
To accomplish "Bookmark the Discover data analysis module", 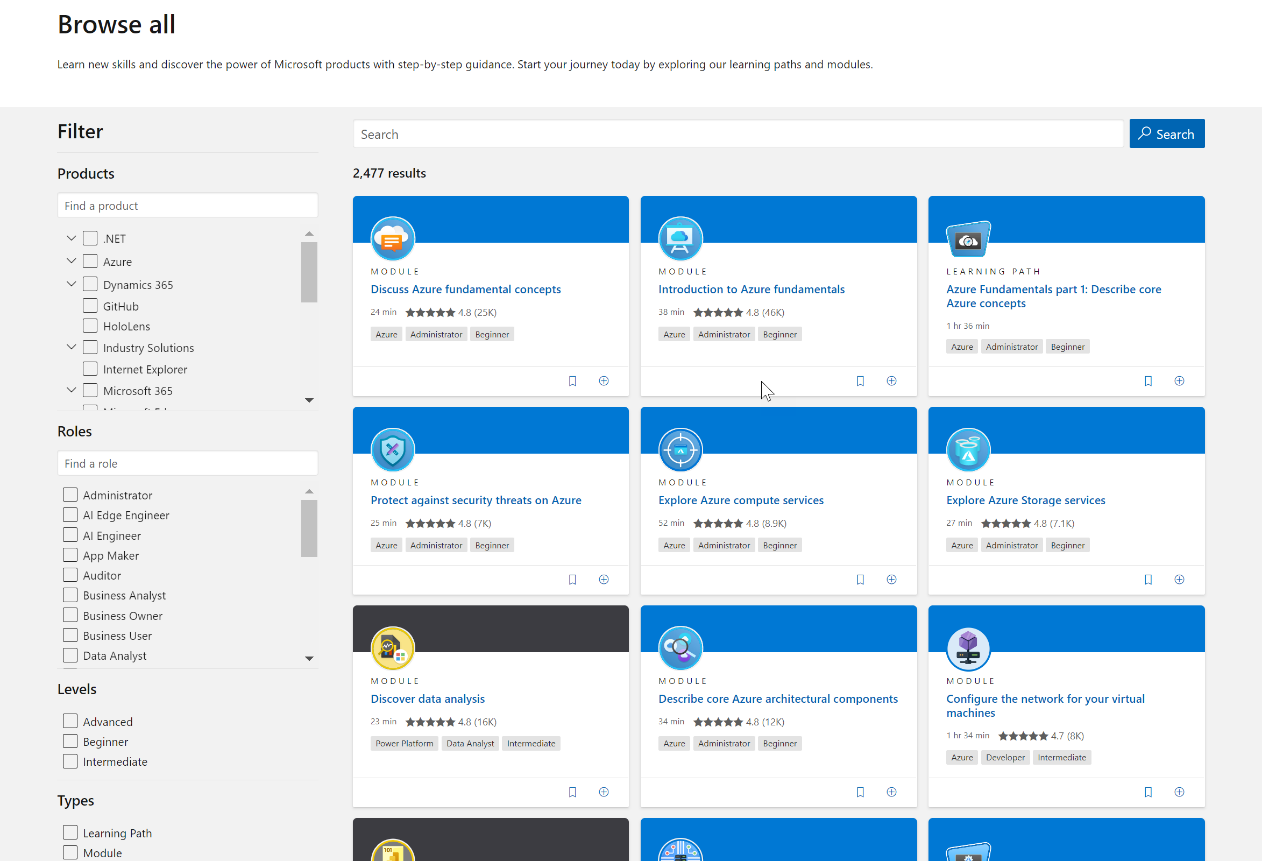I will (x=573, y=792).
